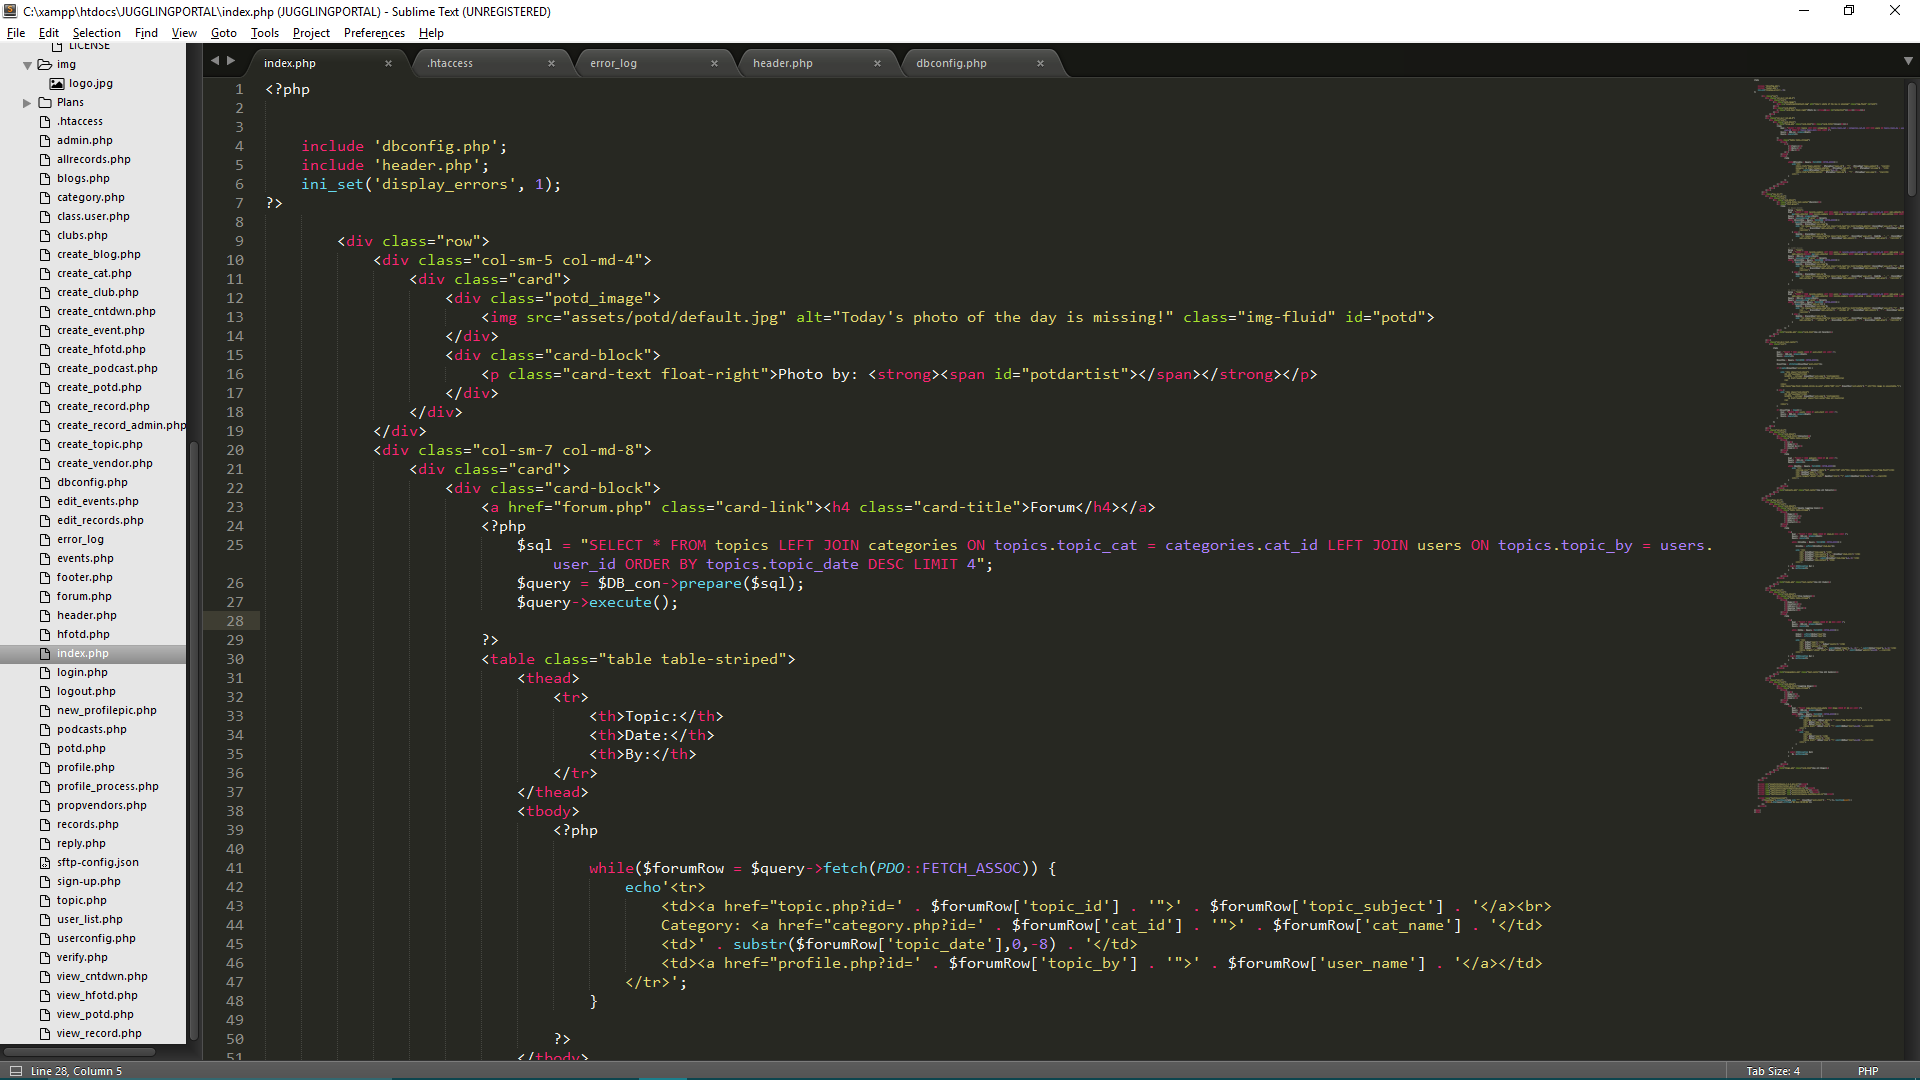
Task: Open blogs.php file
Action: tap(82, 177)
